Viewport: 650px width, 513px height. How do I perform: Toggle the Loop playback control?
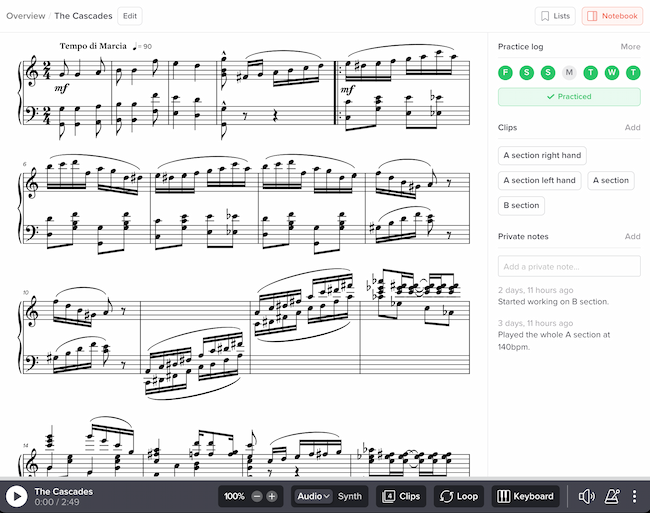click(459, 496)
